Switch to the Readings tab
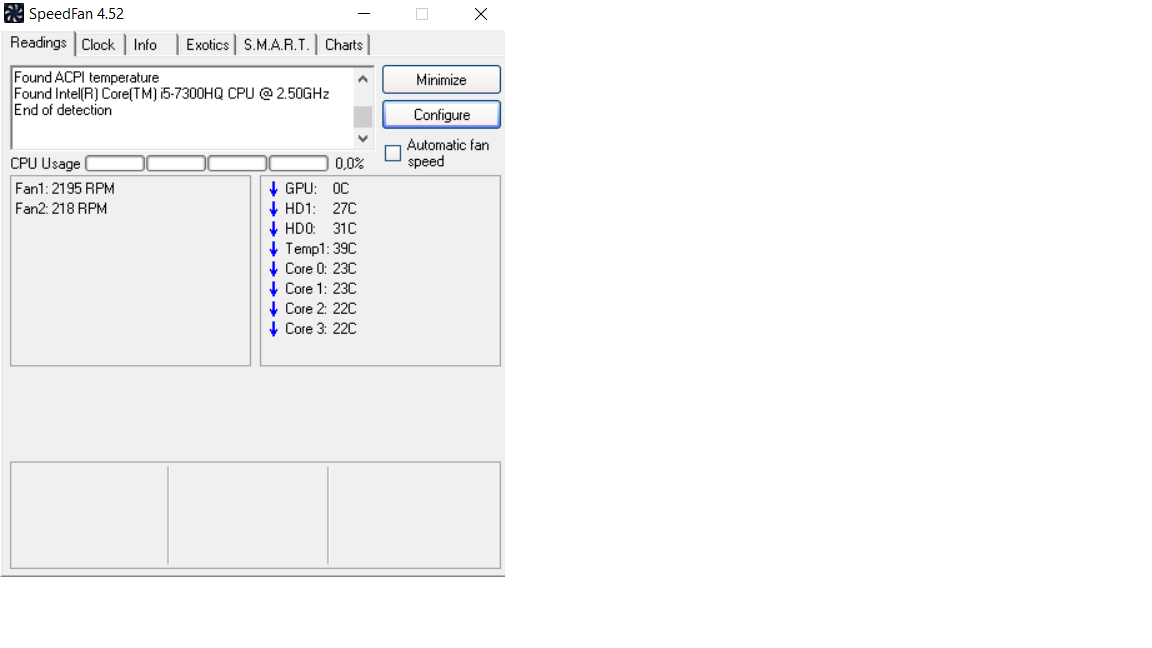This screenshot has height=648, width=1152. [x=38, y=43]
